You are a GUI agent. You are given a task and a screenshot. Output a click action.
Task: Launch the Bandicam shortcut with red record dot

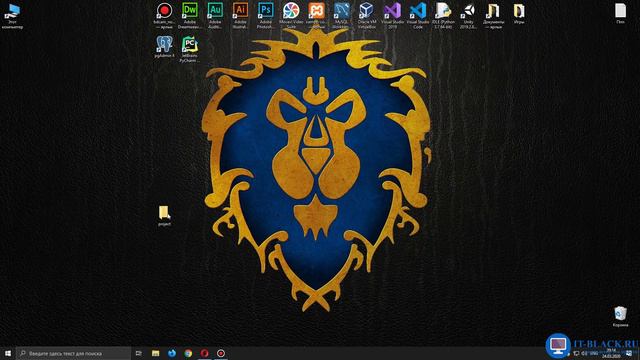(x=164, y=16)
